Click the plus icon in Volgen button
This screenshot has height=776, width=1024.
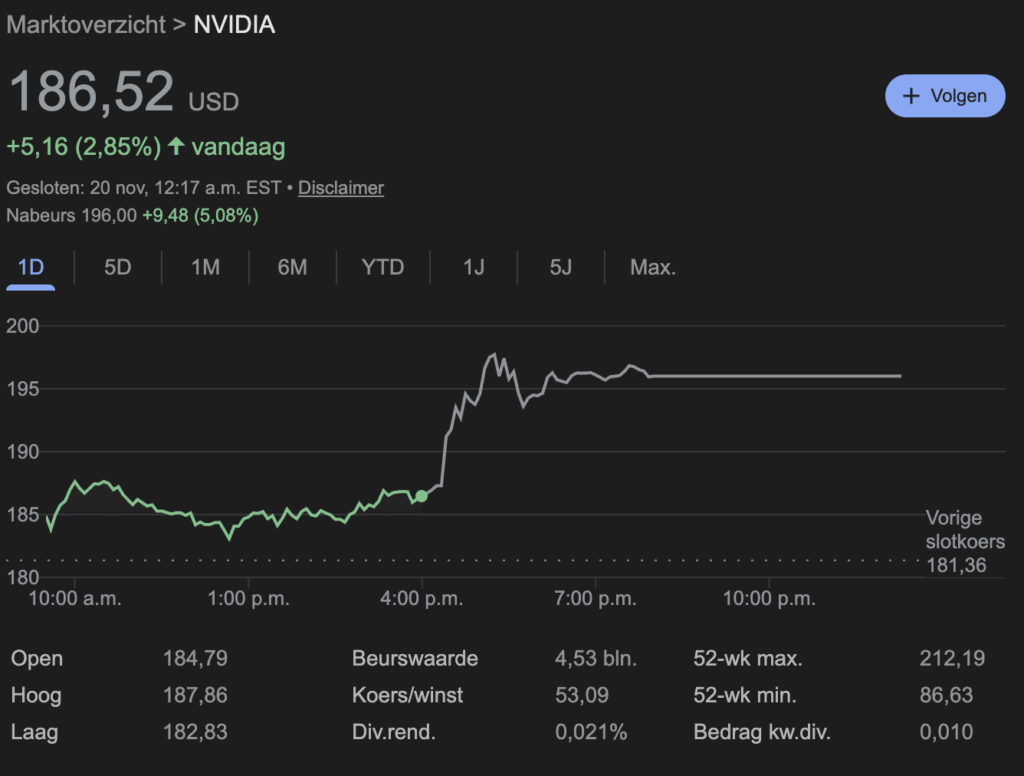tap(911, 96)
